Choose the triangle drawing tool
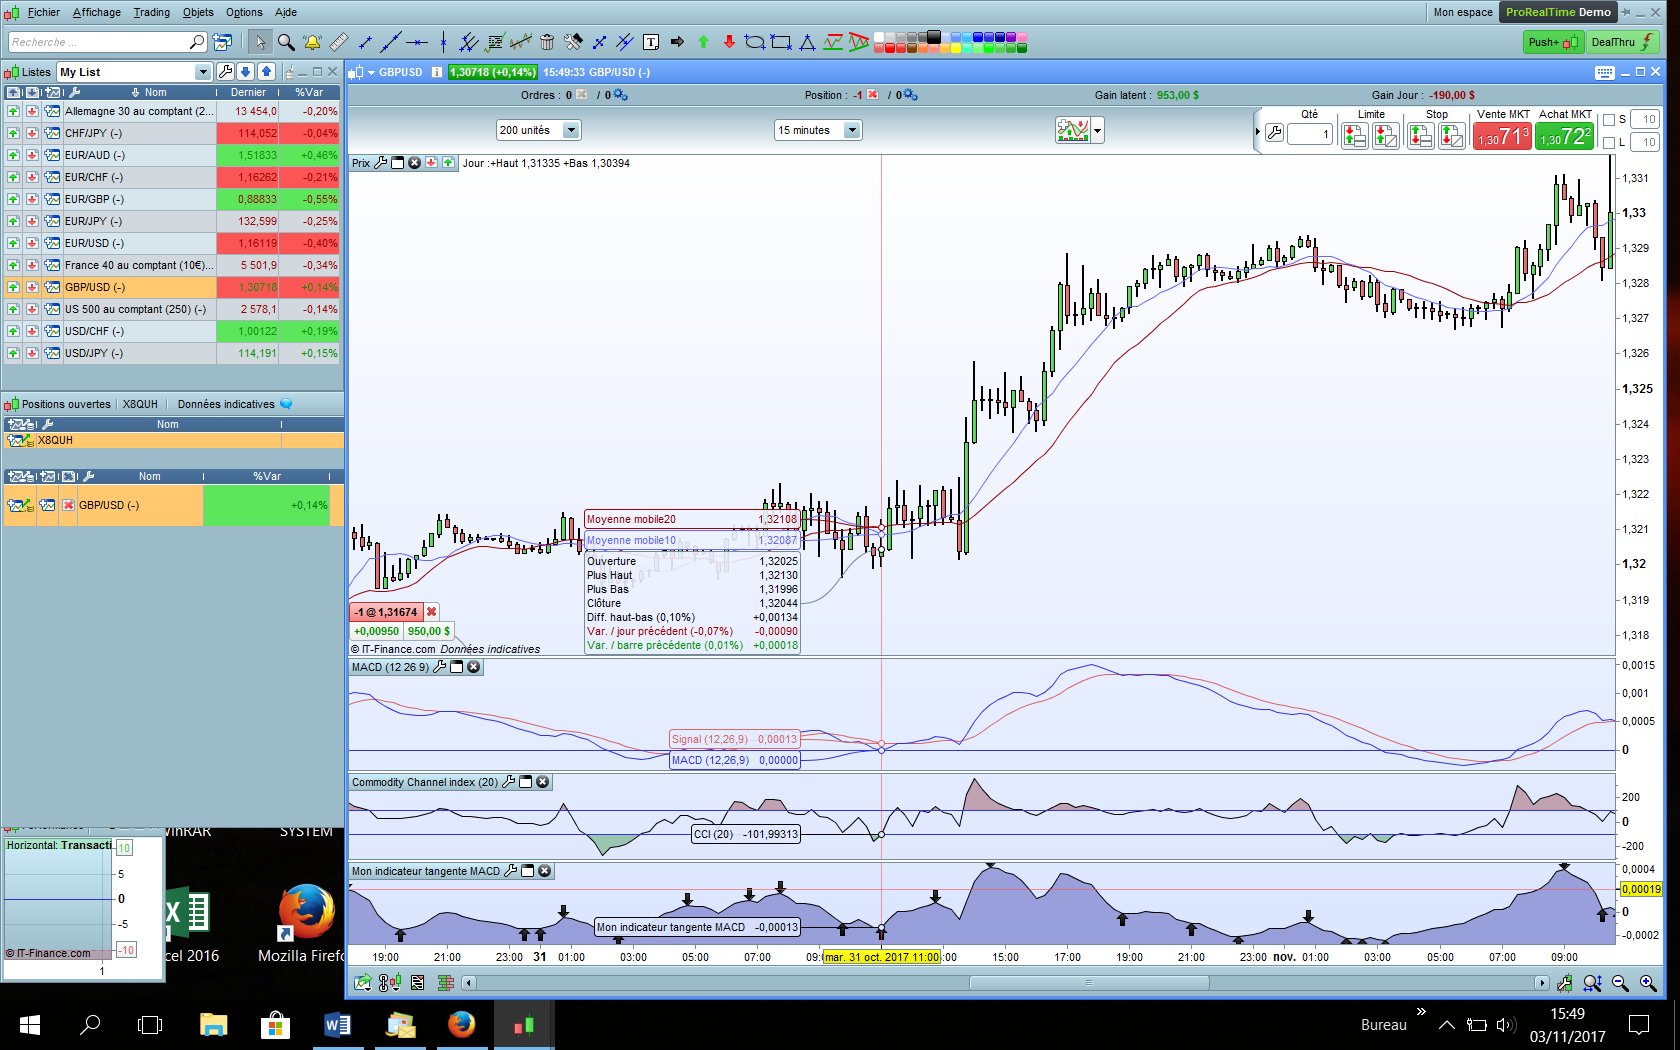Screen dimensions: 1680x1050 click(x=807, y=42)
